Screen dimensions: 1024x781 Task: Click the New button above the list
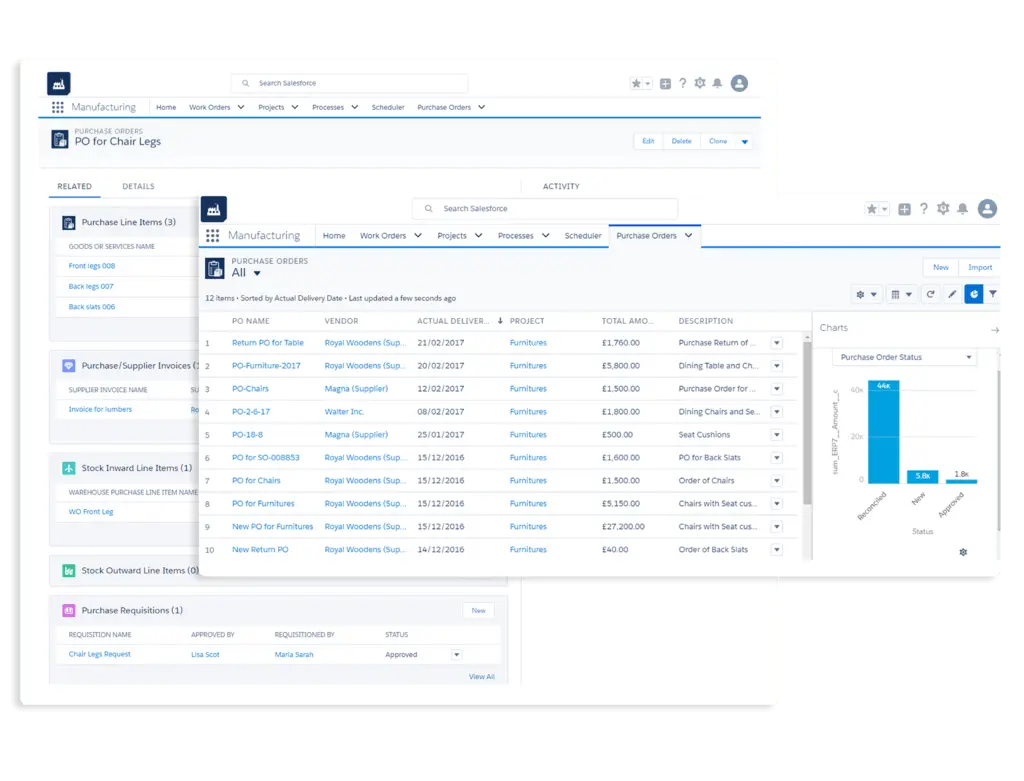click(x=940, y=268)
